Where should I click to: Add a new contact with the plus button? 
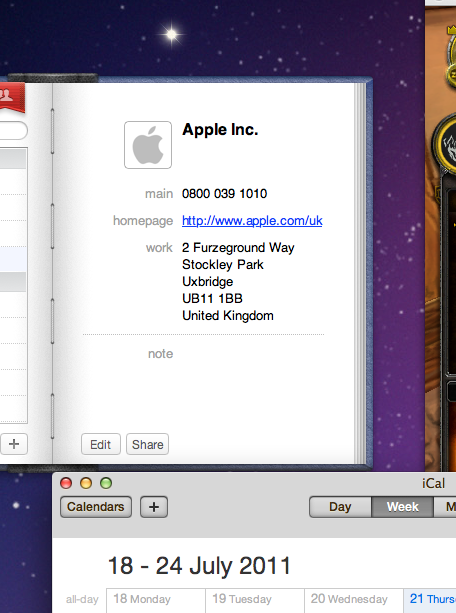click(14, 444)
